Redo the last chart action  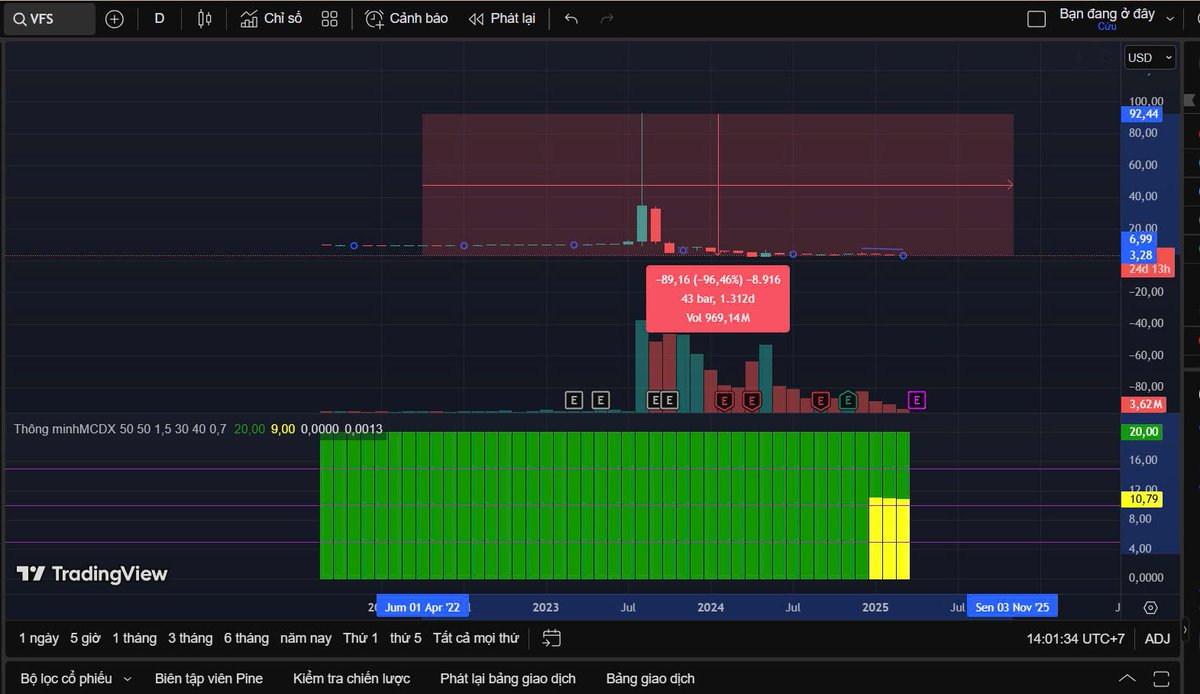pyautogui.click(x=606, y=19)
